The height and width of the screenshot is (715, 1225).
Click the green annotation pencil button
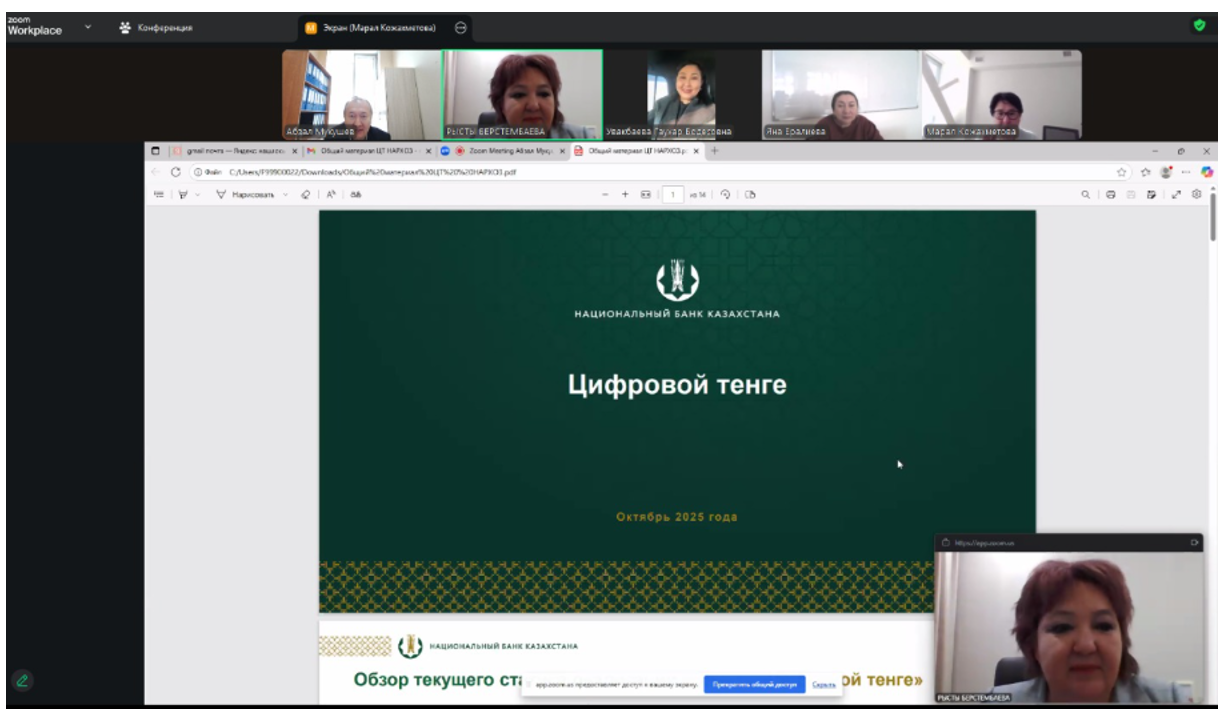pyautogui.click(x=22, y=681)
